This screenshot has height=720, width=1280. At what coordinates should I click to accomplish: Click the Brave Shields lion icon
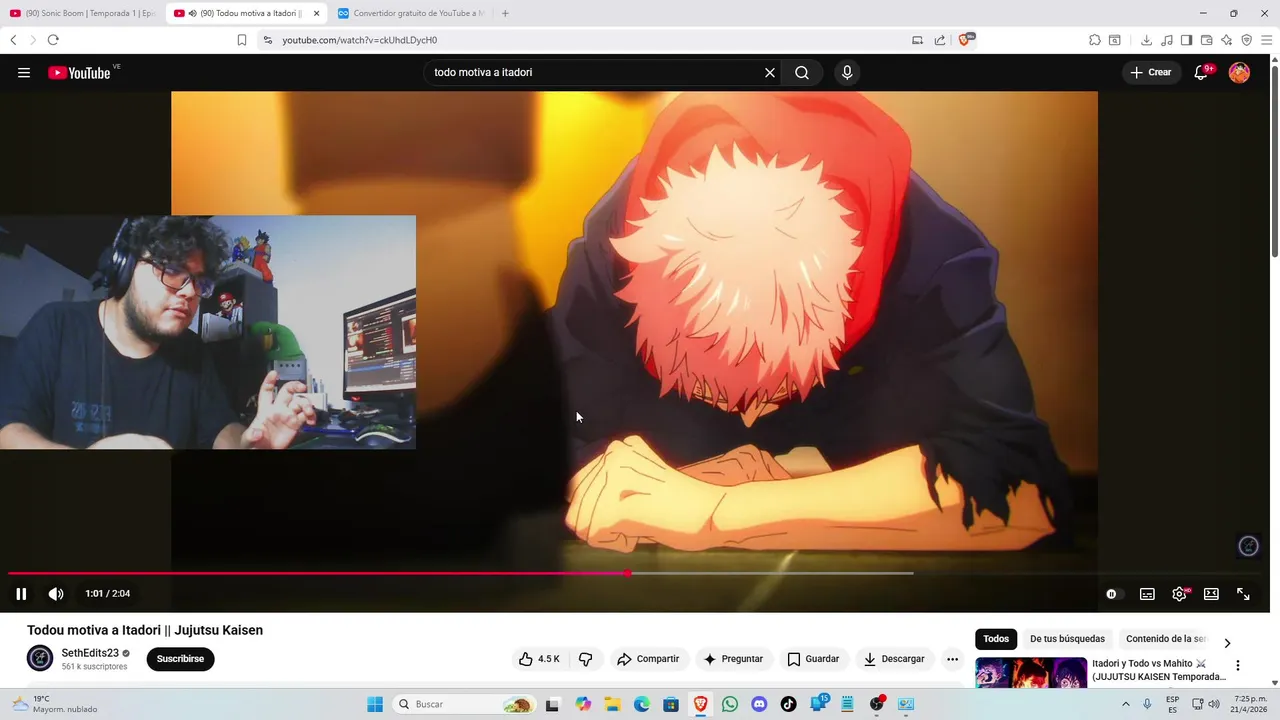[966, 40]
